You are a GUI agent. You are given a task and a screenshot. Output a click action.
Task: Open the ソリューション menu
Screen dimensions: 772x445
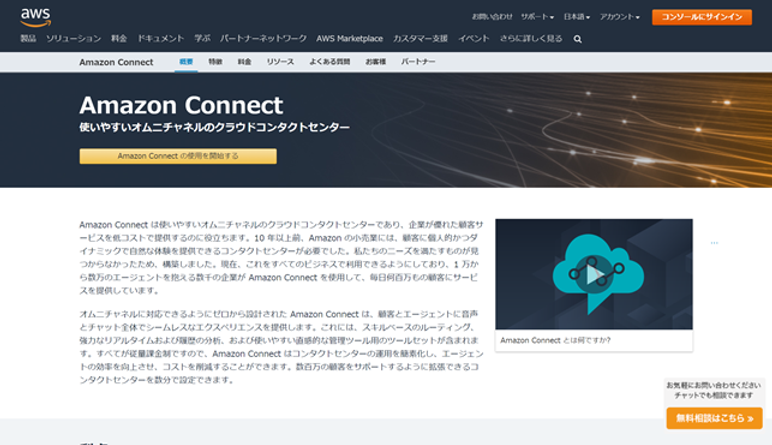(x=73, y=39)
